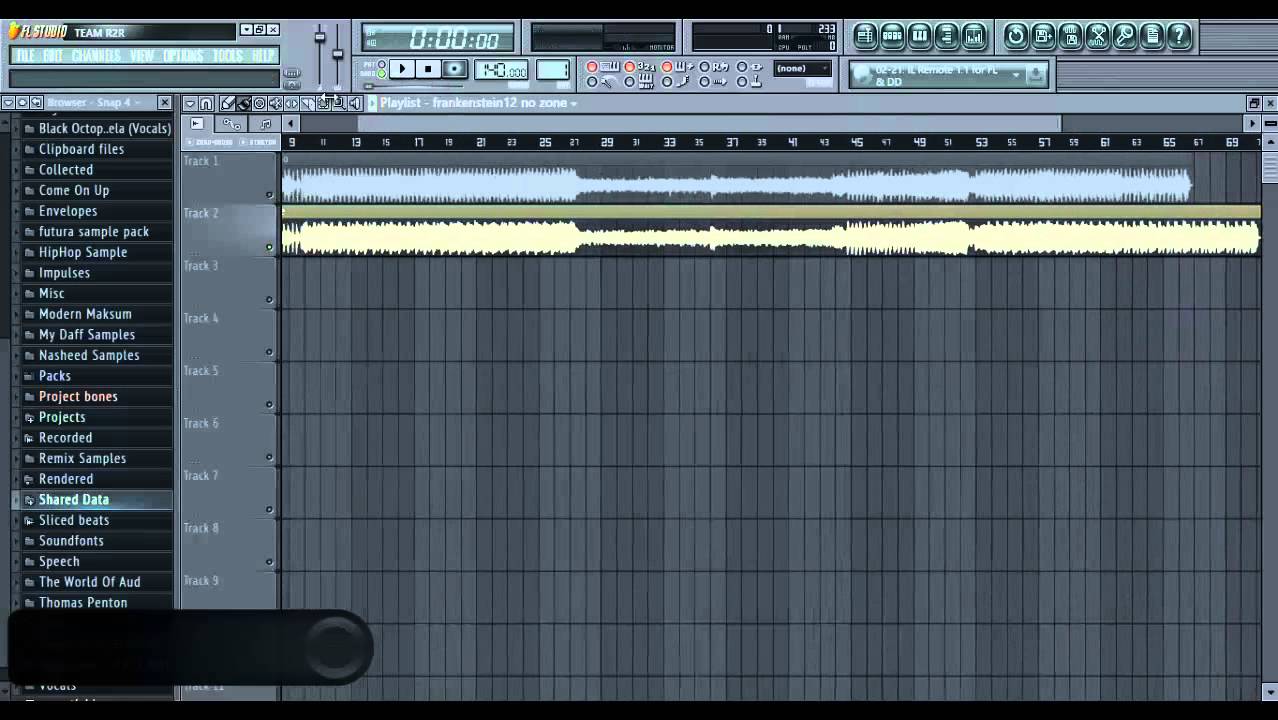Click the Record transport button

coord(455,68)
